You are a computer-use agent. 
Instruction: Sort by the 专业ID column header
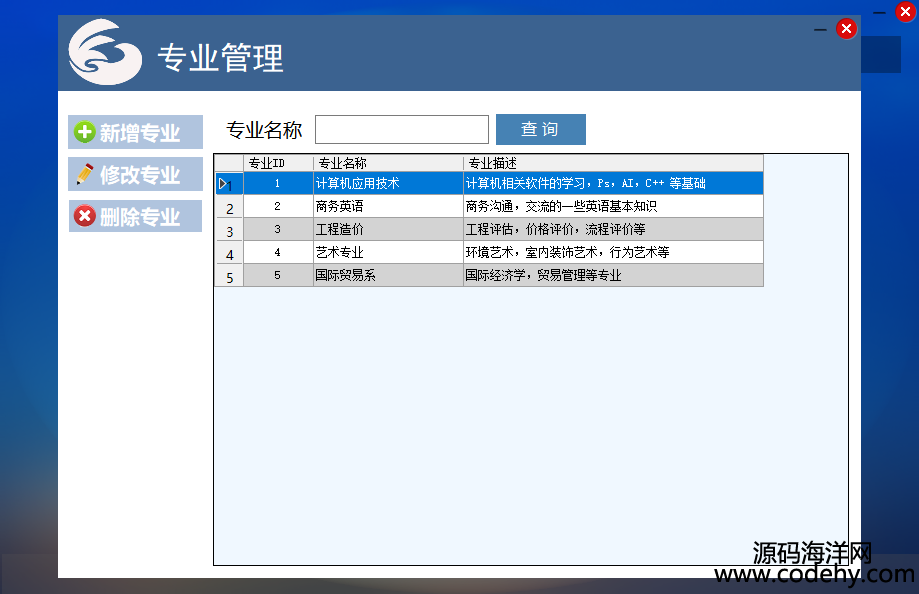278,163
